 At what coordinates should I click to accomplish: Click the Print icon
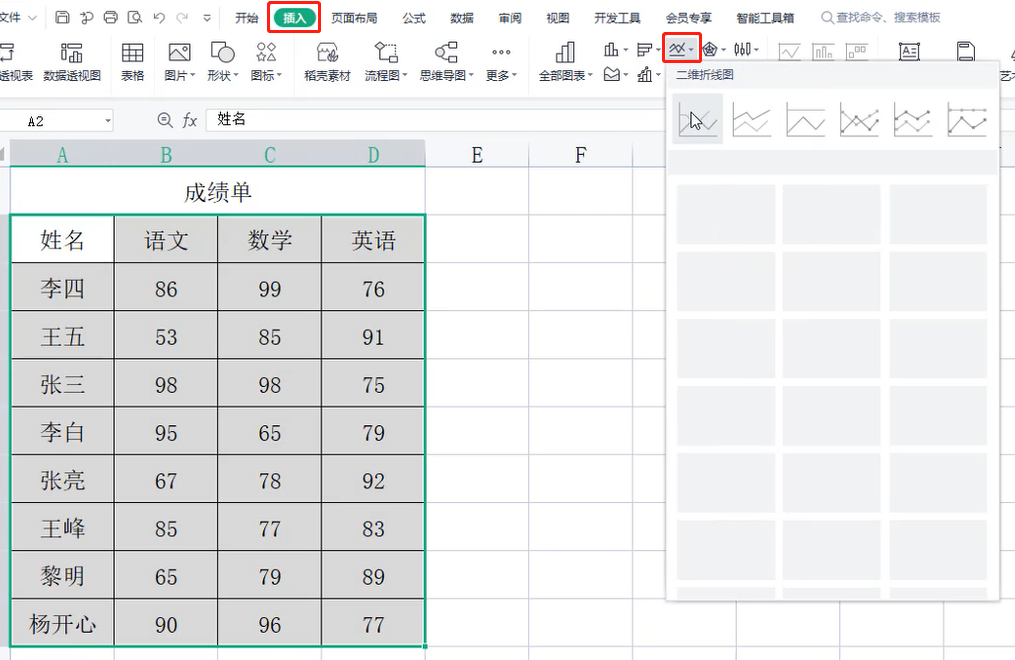coord(110,17)
